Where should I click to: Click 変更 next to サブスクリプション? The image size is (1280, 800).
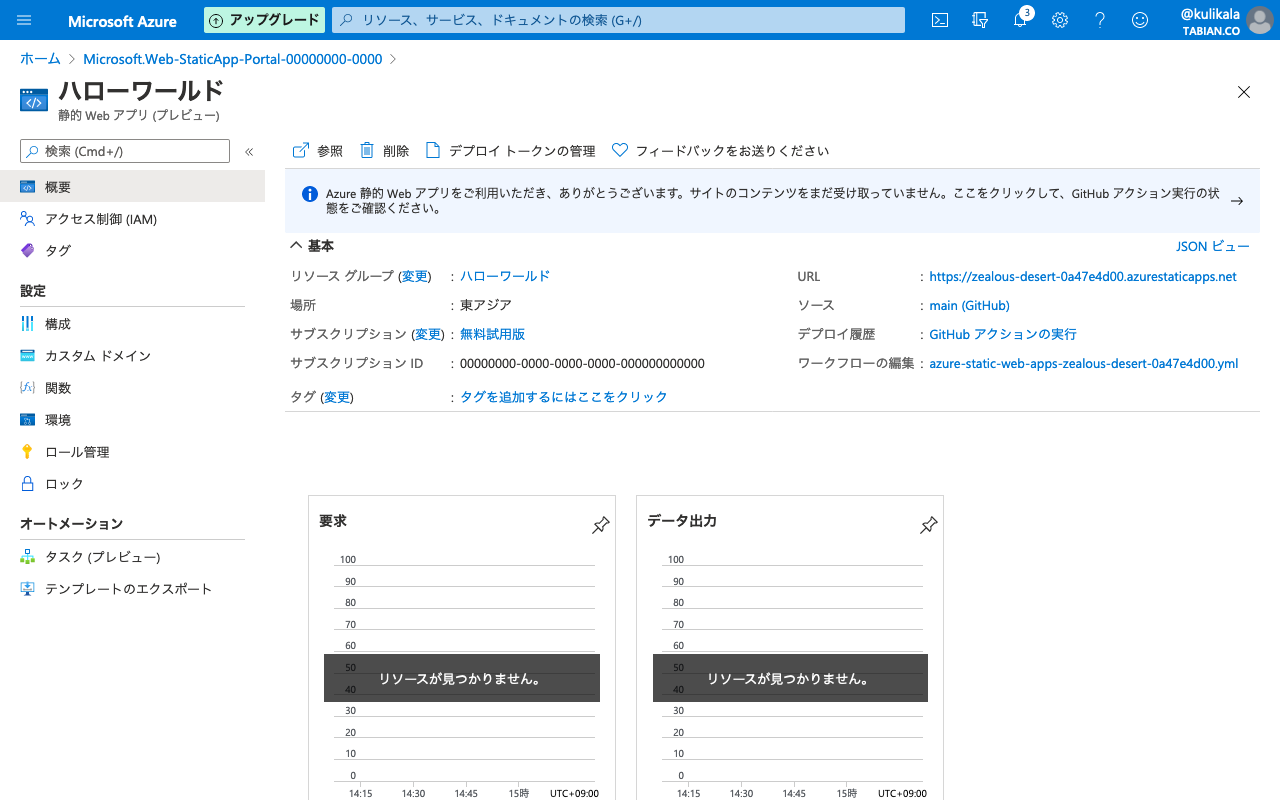click(x=428, y=334)
